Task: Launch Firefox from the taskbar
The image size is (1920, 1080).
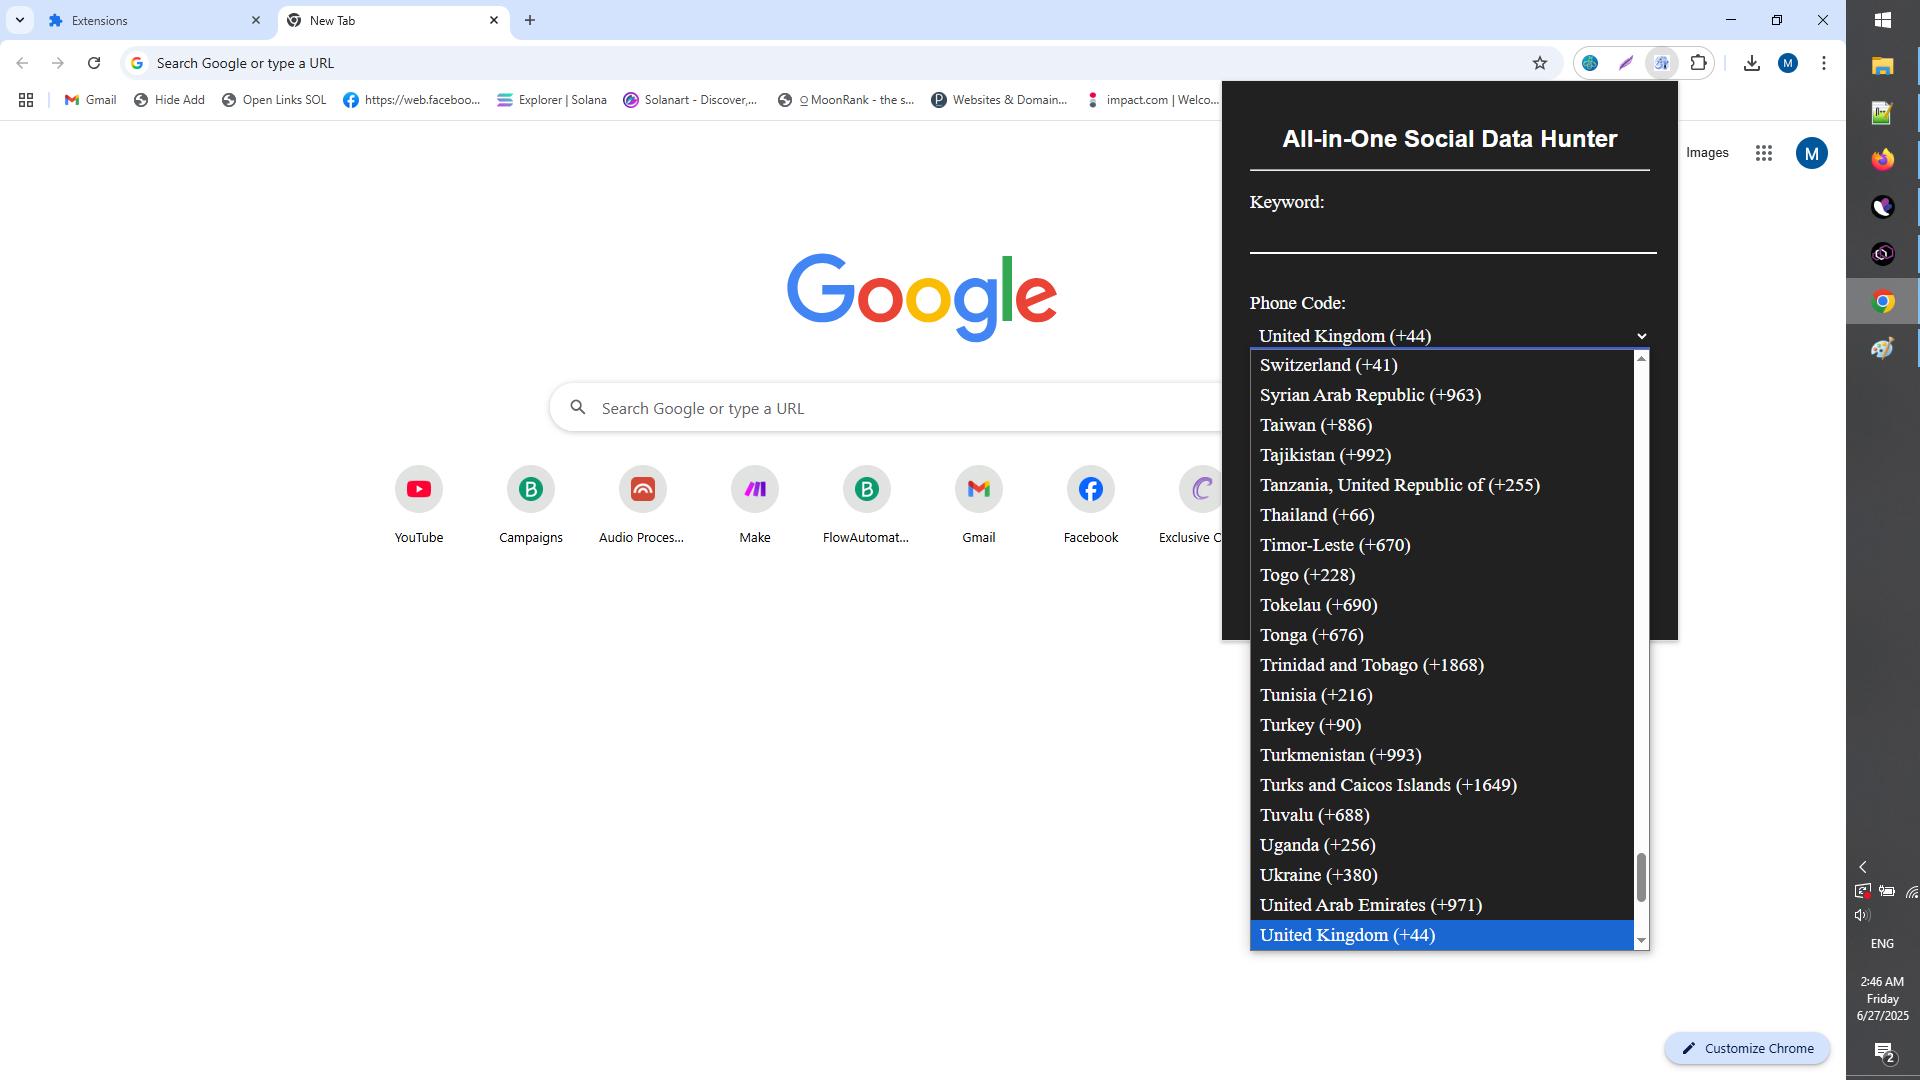Action: click(x=1883, y=159)
